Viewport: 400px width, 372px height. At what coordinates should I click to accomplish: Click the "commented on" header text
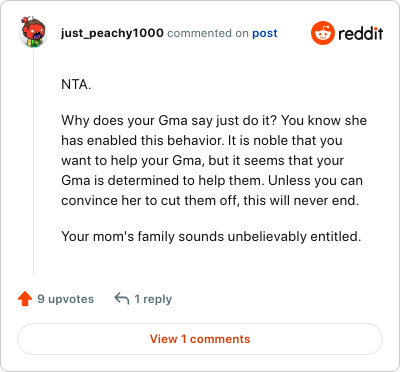click(208, 33)
